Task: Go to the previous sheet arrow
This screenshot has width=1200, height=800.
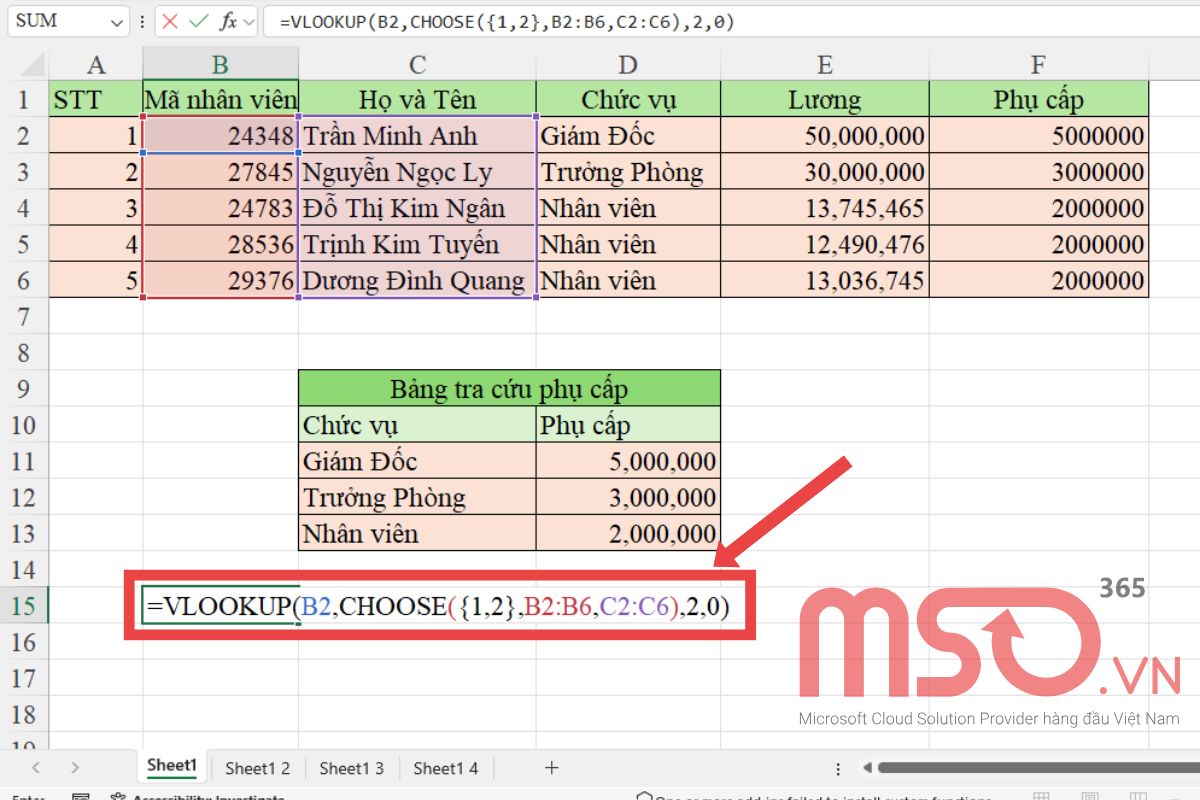Action: click(36, 768)
